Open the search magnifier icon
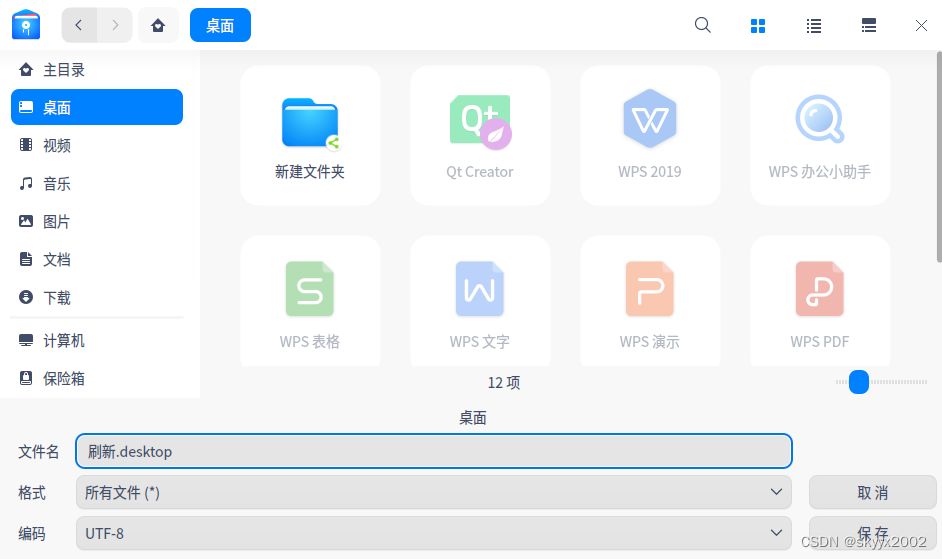The height and width of the screenshot is (559, 942). coord(702,25)
